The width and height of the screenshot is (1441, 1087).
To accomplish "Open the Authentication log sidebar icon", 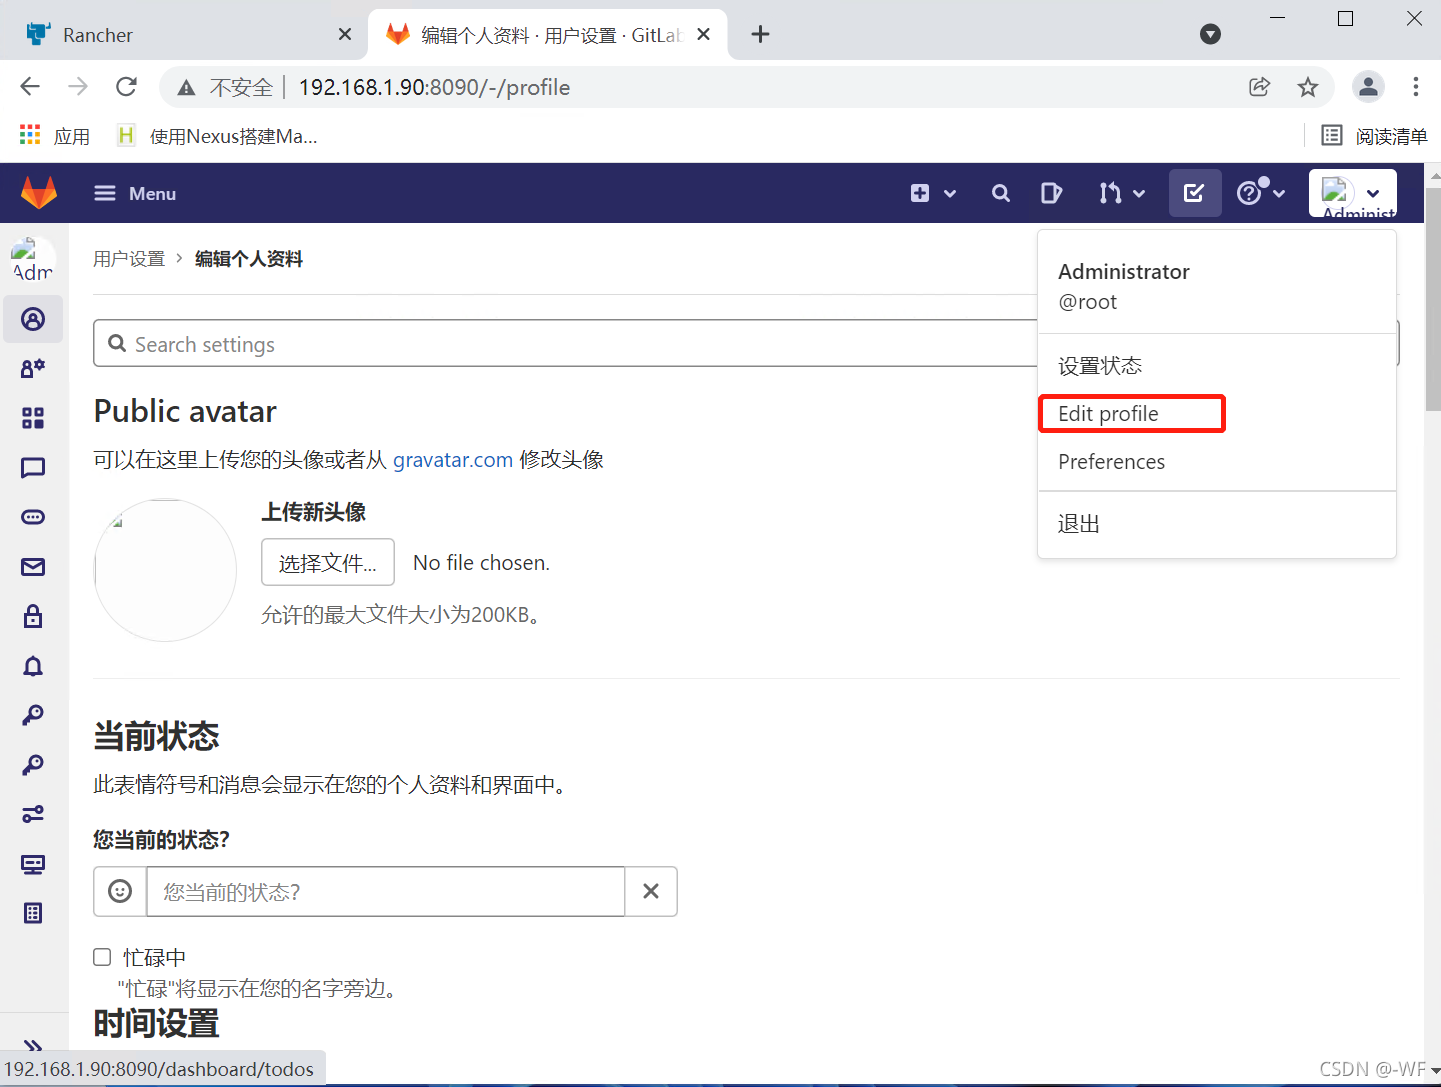I will 33,913.
